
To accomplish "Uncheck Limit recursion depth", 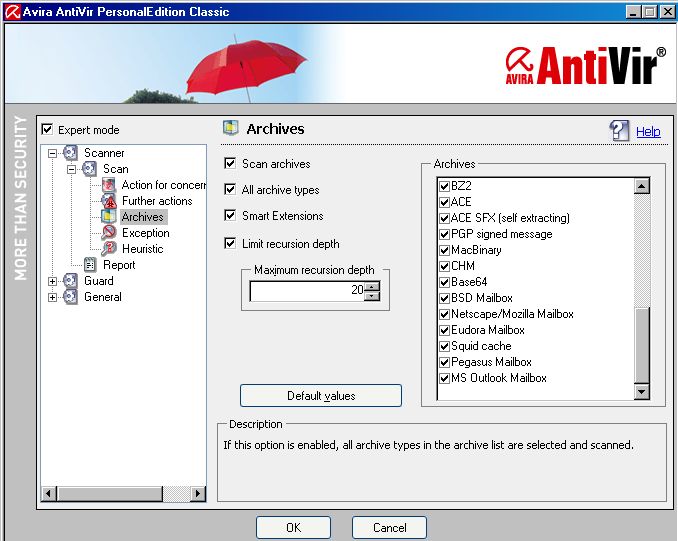I will tap(230, 243).
